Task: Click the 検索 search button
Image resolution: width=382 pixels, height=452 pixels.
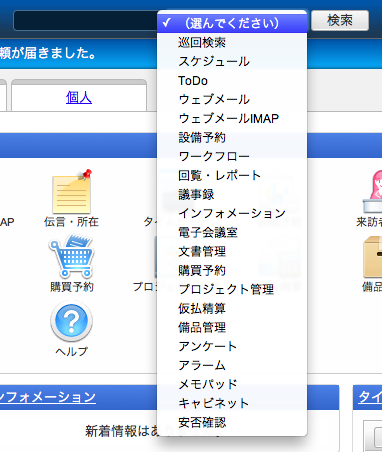Action: click(340, 20)
